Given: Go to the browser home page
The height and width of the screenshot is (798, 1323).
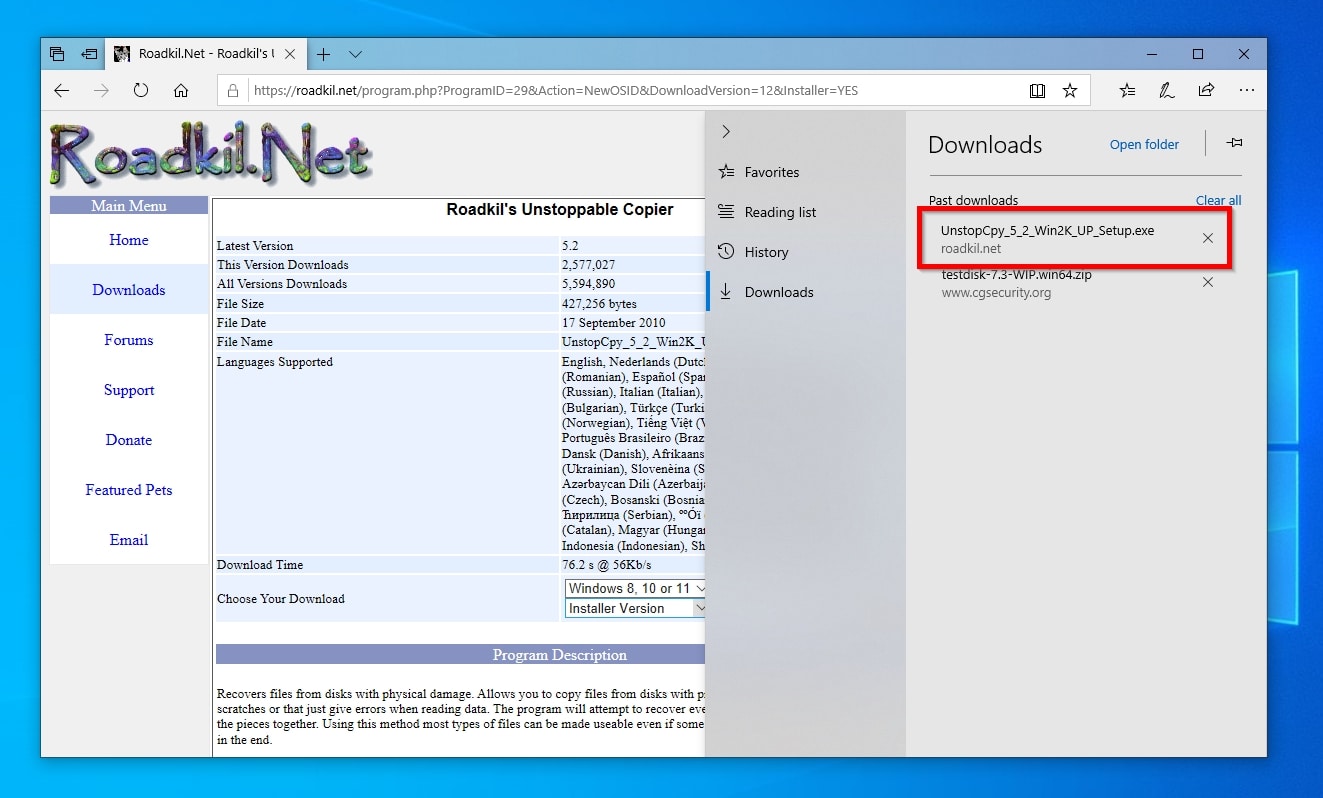Looking at the screenshot, I should pyautogui.click(x=181, y=90).
